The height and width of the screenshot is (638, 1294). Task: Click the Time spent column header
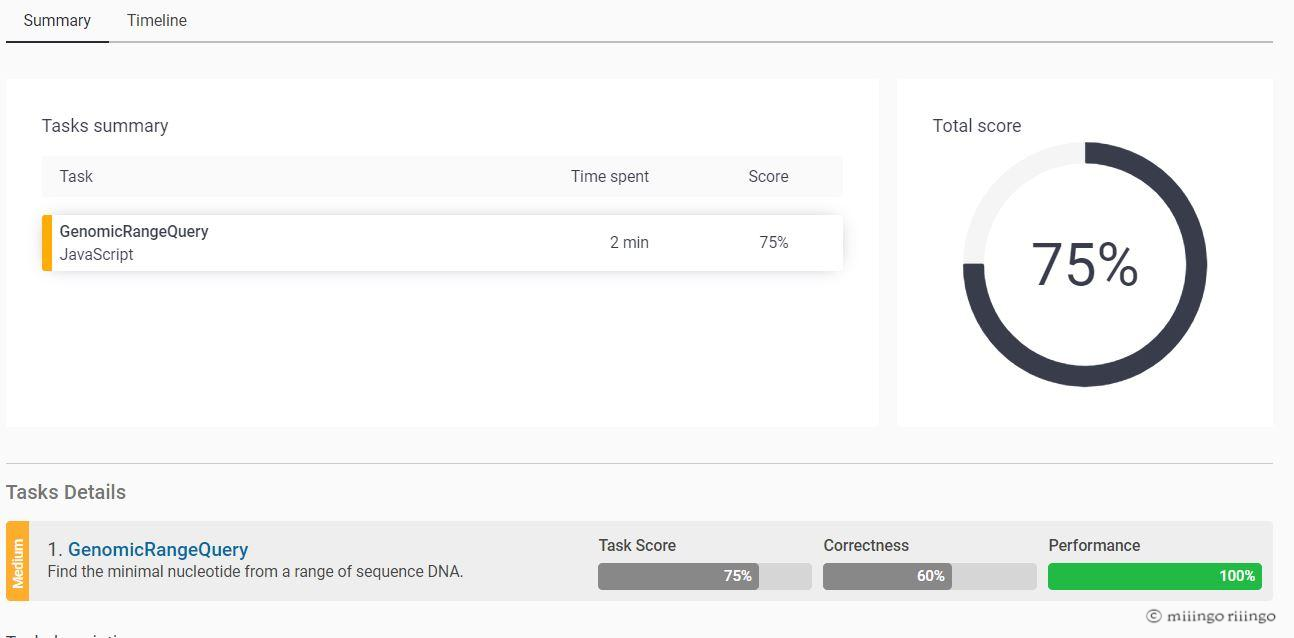610,176
